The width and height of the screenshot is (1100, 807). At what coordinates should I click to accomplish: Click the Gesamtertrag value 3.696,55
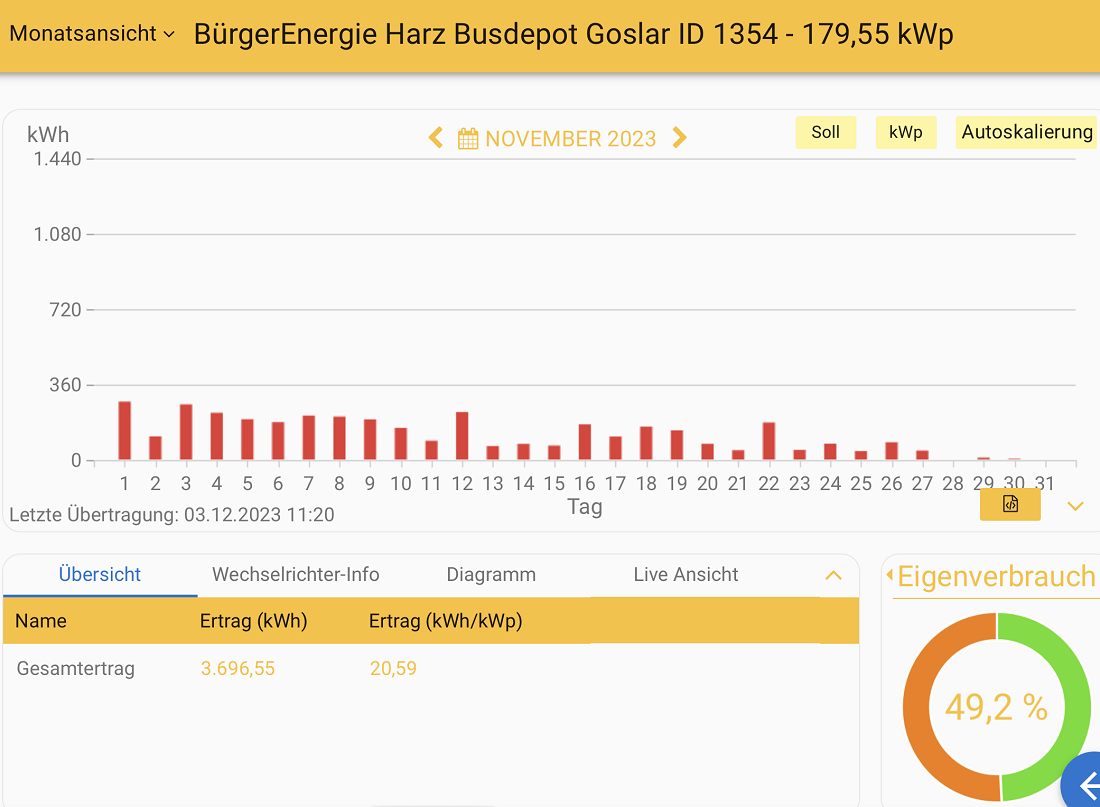click(237, 668)
